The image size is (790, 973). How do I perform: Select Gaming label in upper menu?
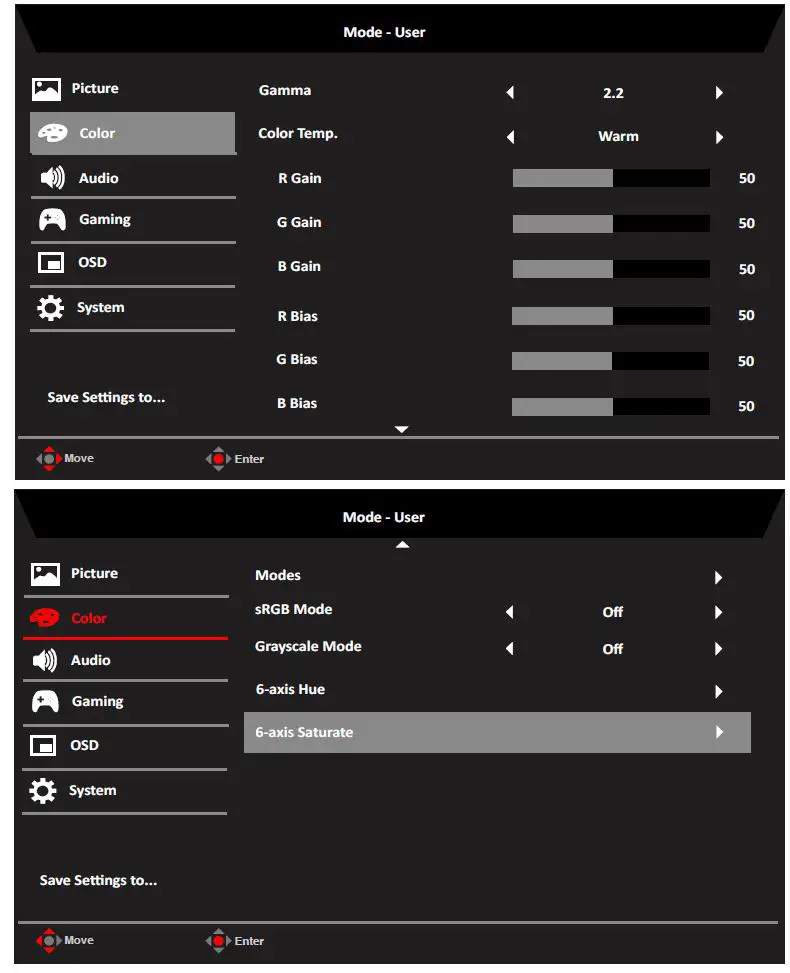click(105, 220)
